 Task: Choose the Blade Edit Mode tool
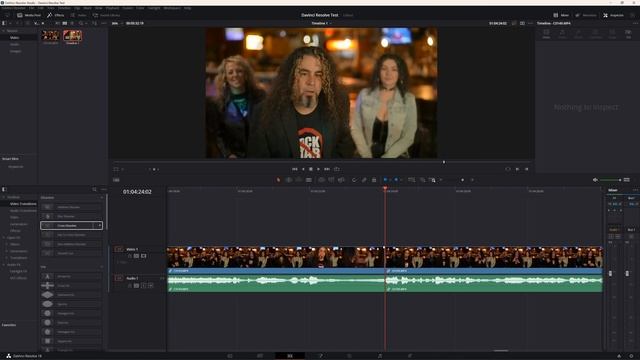click(x=309, y=180)
